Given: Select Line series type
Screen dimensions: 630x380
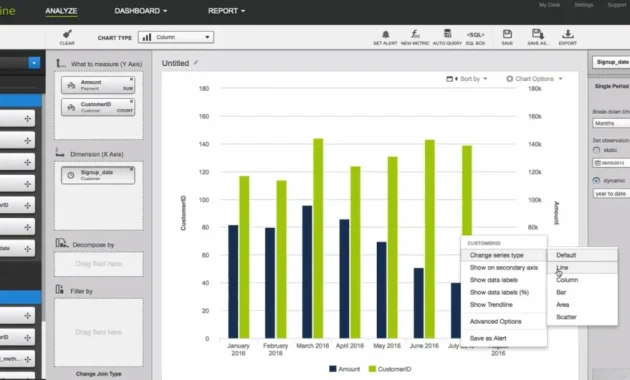Looking at the screenshot, I should tap(582, 268).
